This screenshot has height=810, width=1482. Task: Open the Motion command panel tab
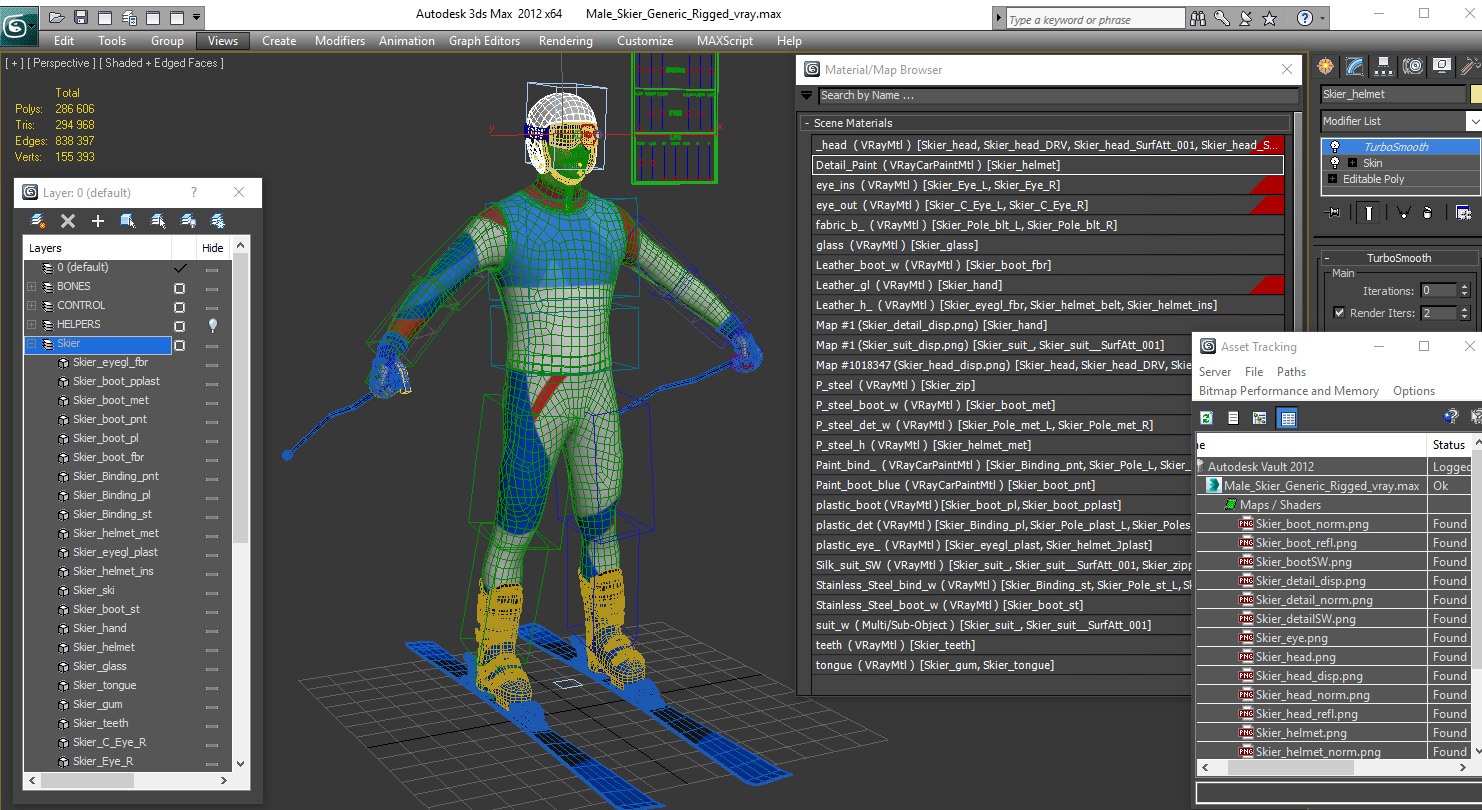(x=1413, y=66)
